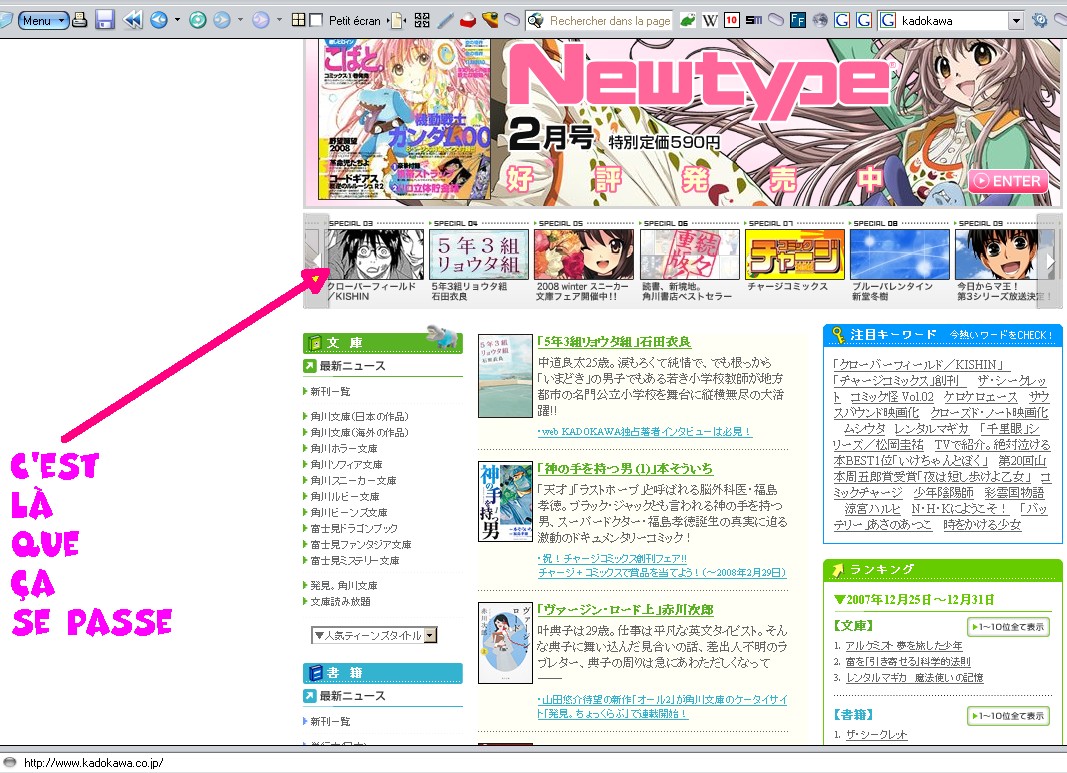Open the アルケミスト 夢を旅した少年 ranking link
This screenshot has height=773, width=1067.
[x=904, y=646]
